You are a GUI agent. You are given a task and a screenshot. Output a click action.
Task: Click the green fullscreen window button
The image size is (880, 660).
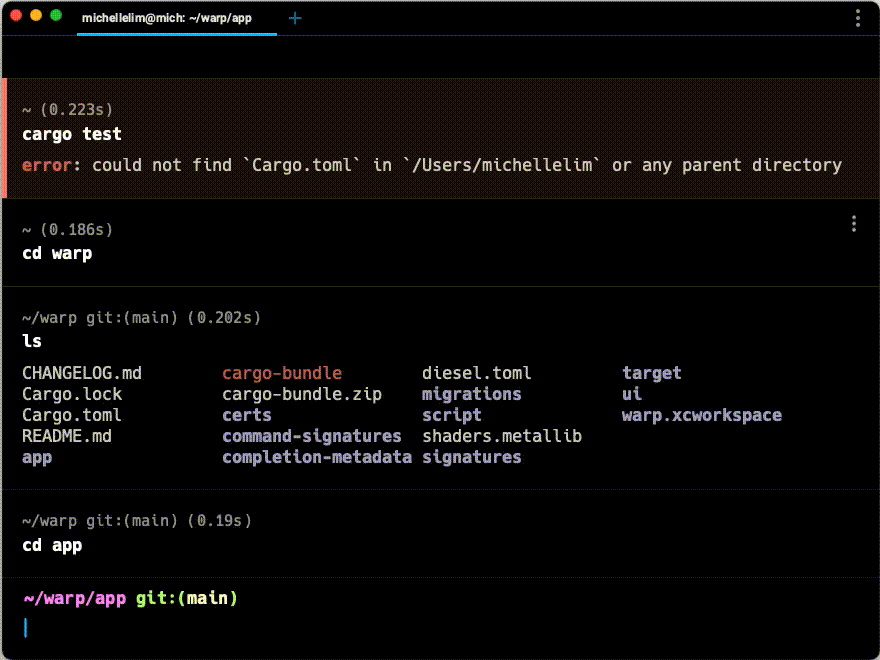click(x=56, y=15)
